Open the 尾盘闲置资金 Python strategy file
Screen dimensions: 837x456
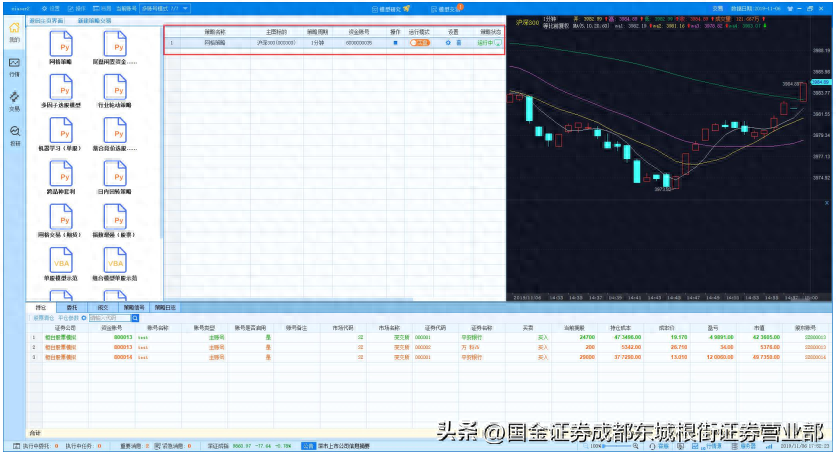(x=115, y=48)
